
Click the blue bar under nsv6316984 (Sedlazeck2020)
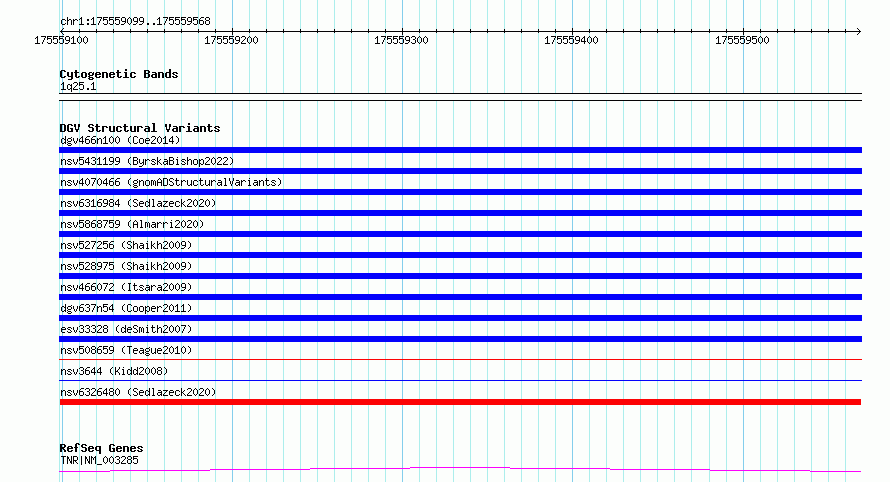coord(460,213)
